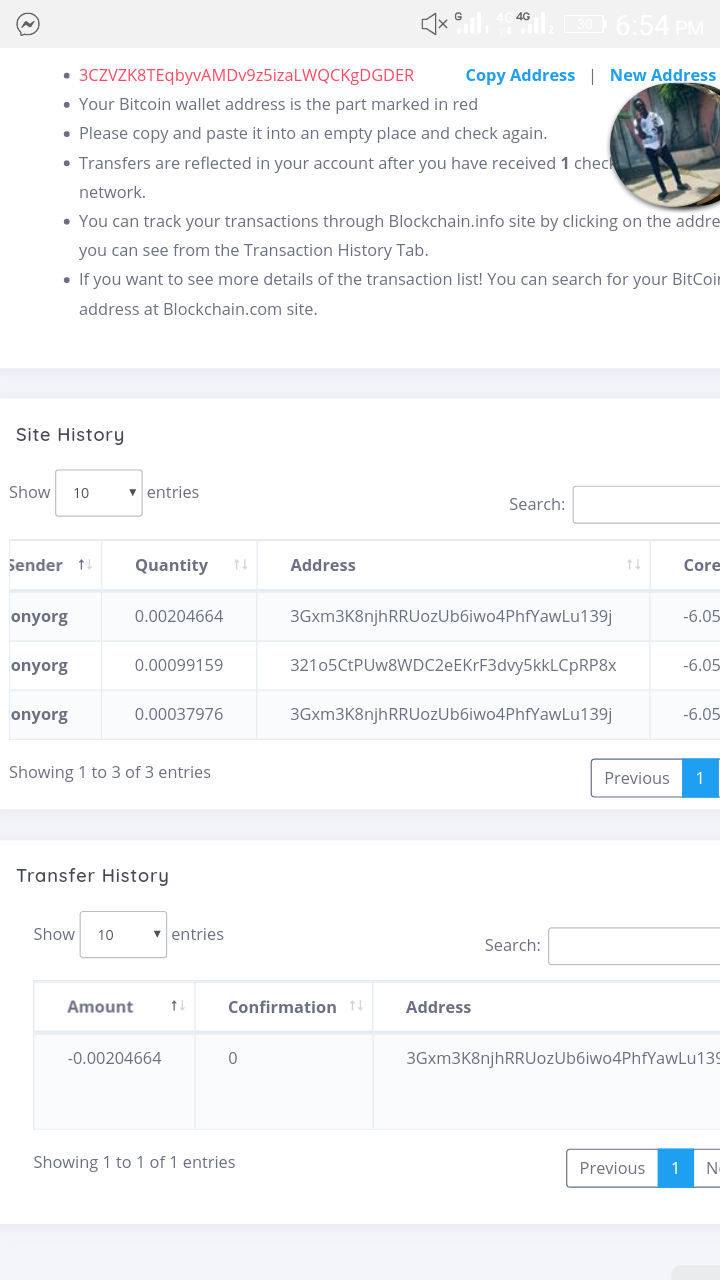Viewport: 720px width, 1280px height.
Task: Sort Transfer History by Confirmation arrows
Action: (356, 1006)
